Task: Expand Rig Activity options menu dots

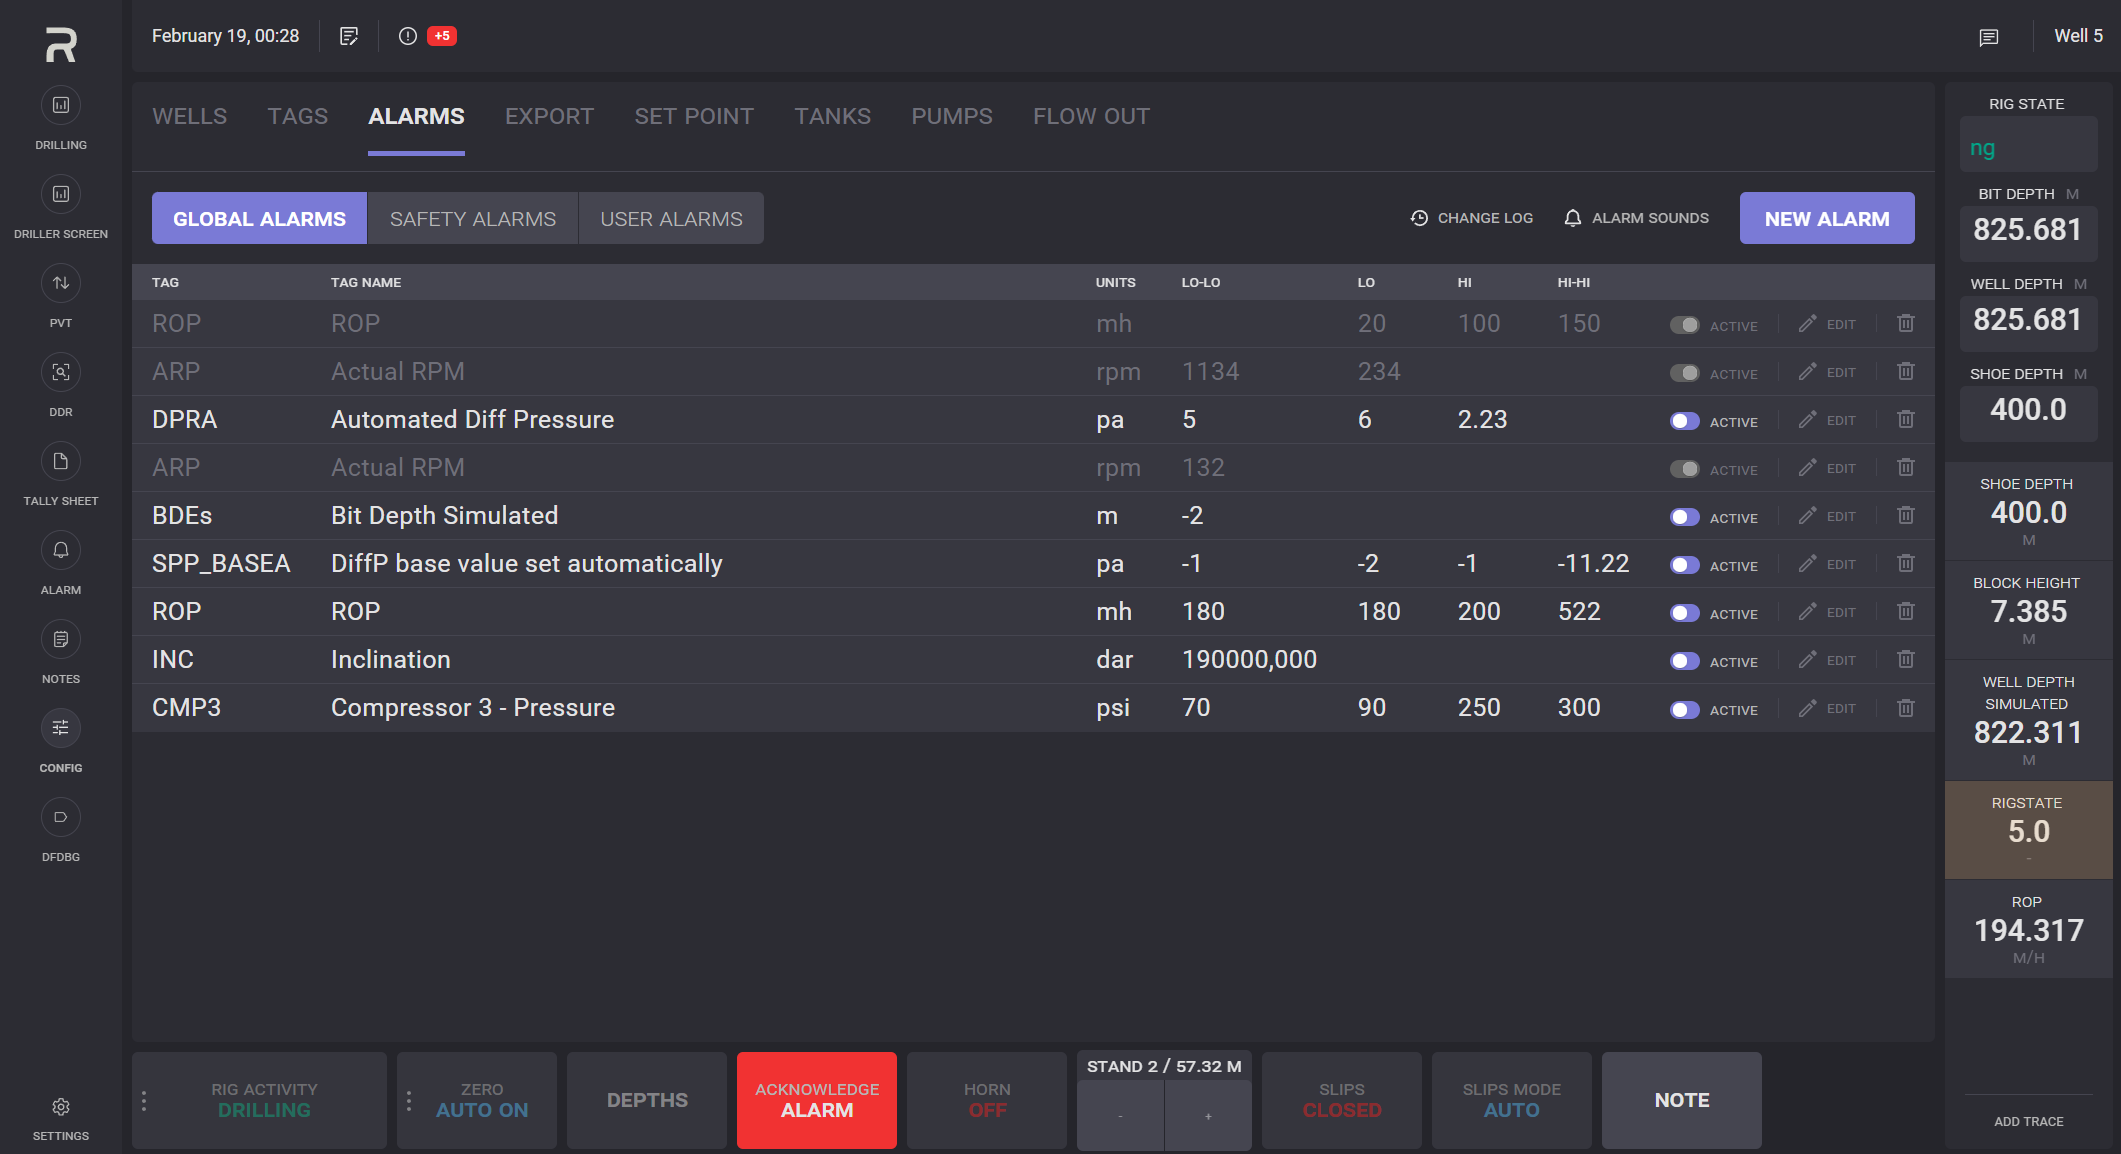Action: [144, 1100]
